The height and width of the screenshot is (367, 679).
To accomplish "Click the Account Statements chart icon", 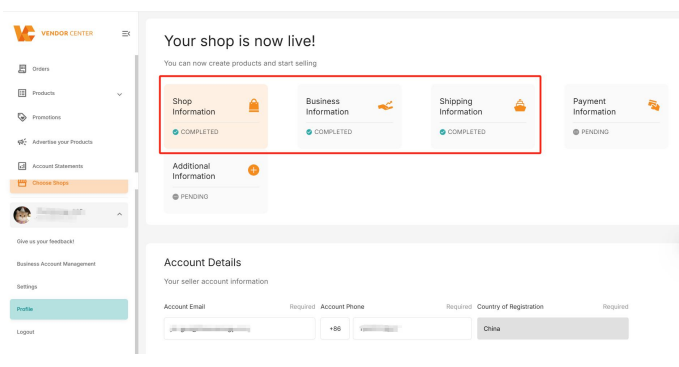I will point(22,166).
